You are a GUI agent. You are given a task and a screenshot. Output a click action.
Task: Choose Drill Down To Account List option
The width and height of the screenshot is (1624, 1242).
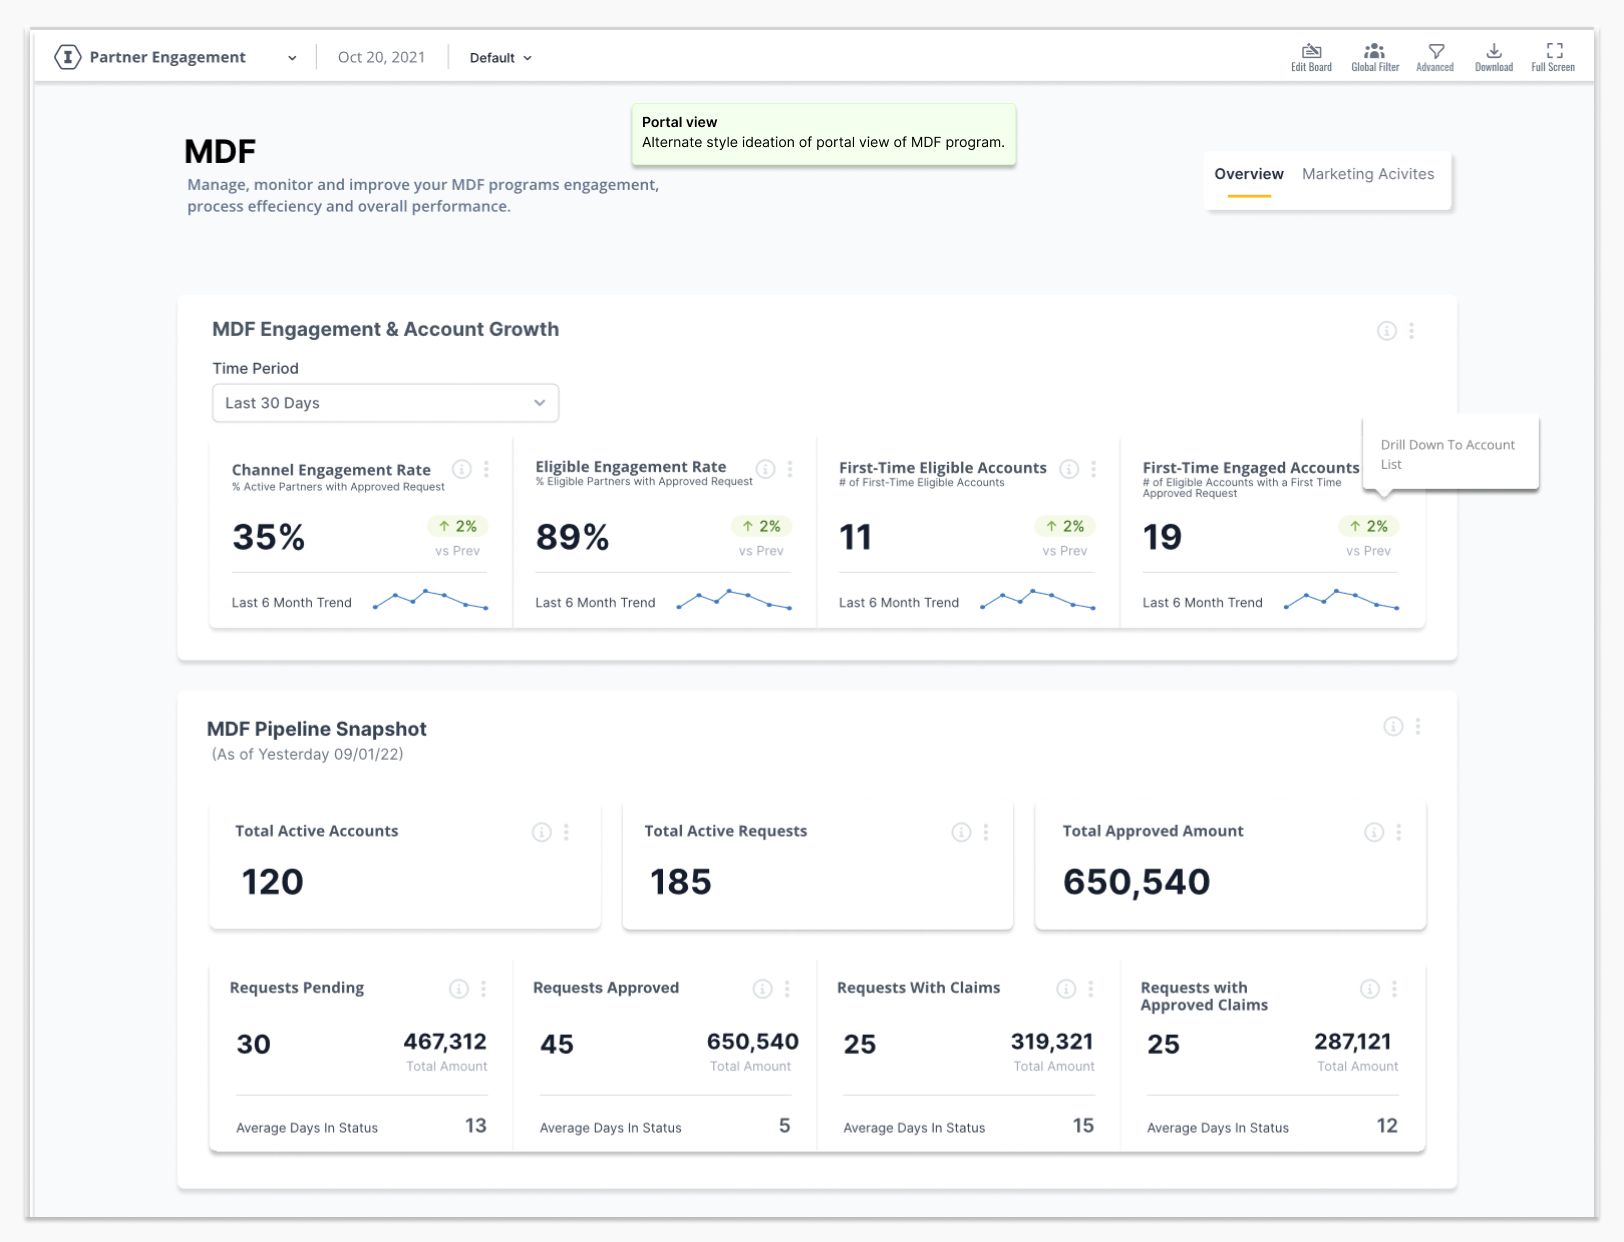pos(1447,454)
